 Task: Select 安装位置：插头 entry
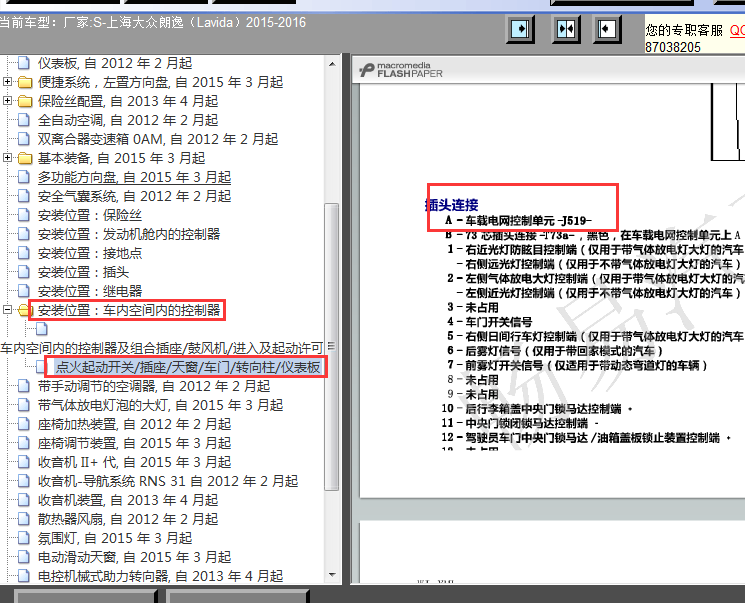pos(83,272)
